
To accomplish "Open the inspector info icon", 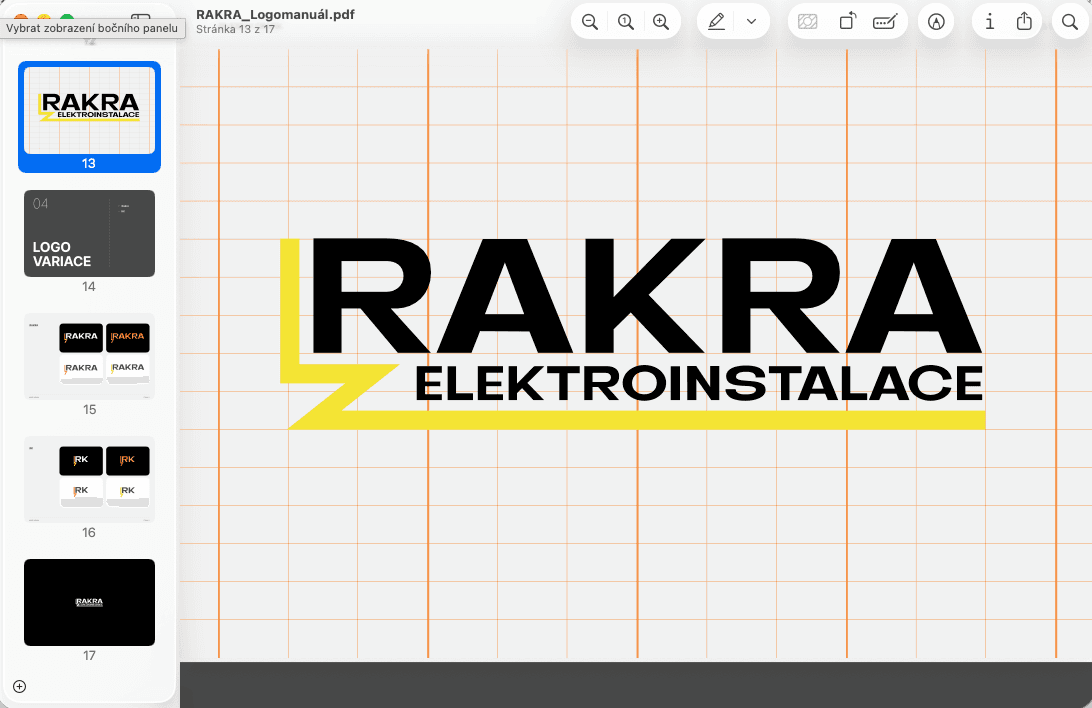I will (x=990, y=22).
